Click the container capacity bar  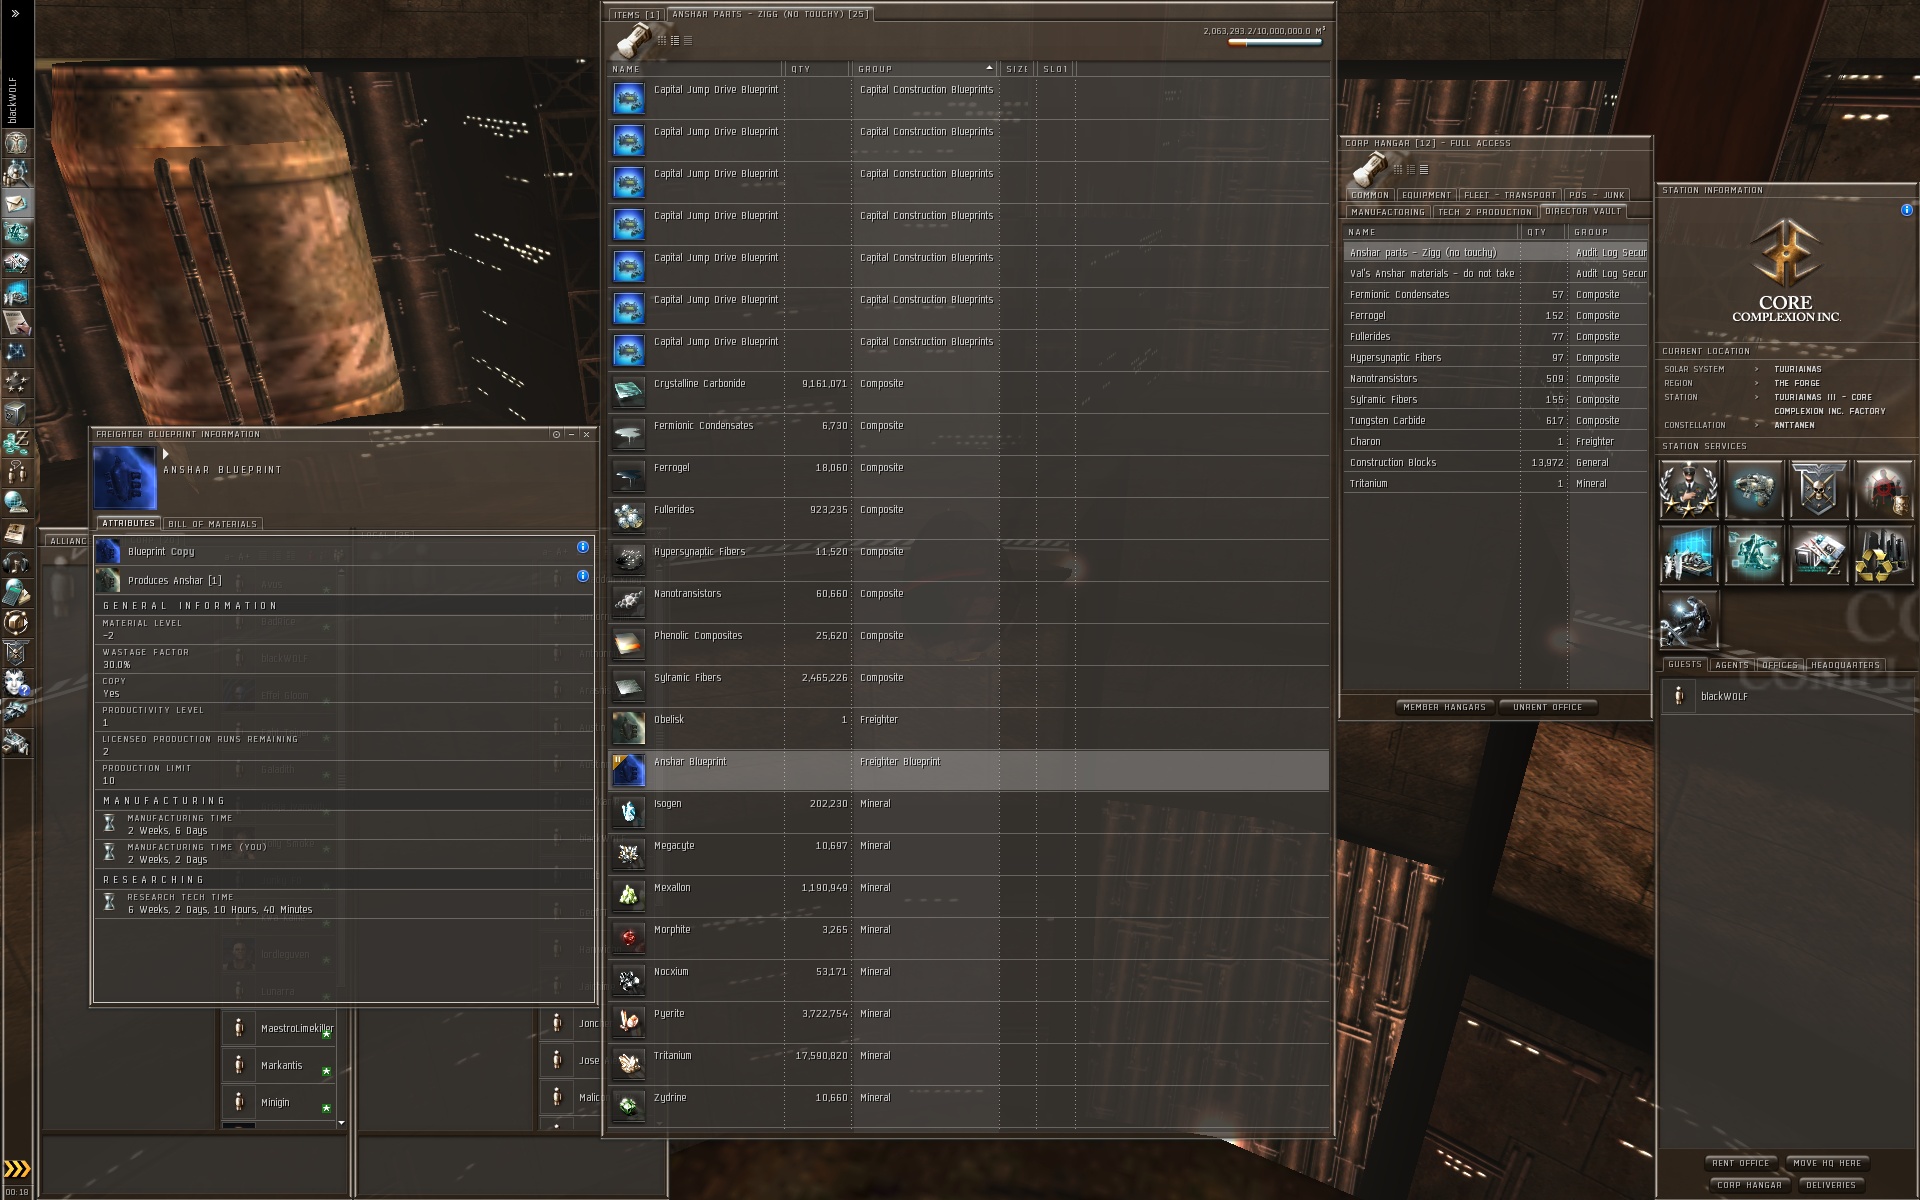[x=1275, y=43]
